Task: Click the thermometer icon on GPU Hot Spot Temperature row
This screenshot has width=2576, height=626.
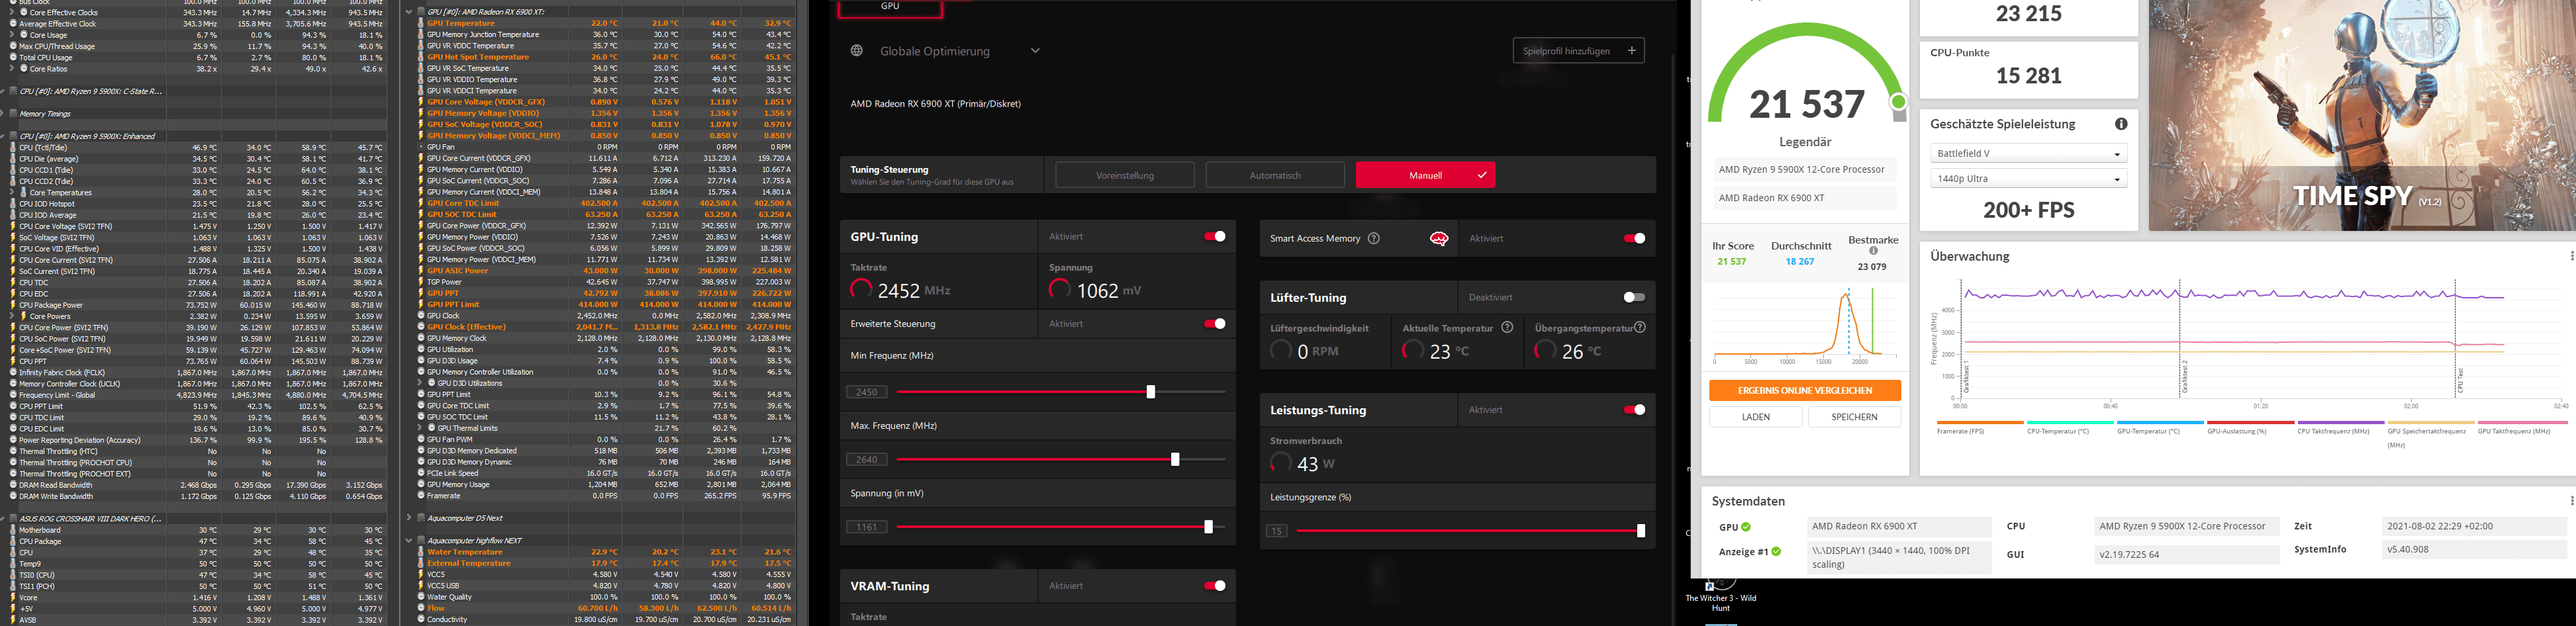Action: (x=421, y=57)
